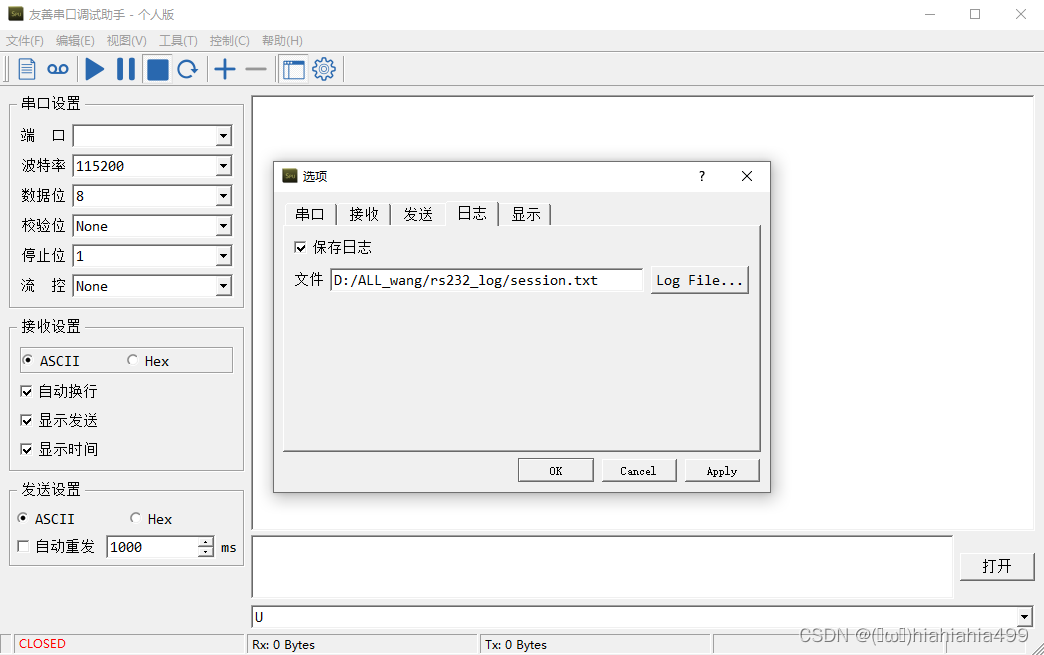Stop the serial port using stop icon
This screenshot has width=1044, height=655.
tap(158, 69)
